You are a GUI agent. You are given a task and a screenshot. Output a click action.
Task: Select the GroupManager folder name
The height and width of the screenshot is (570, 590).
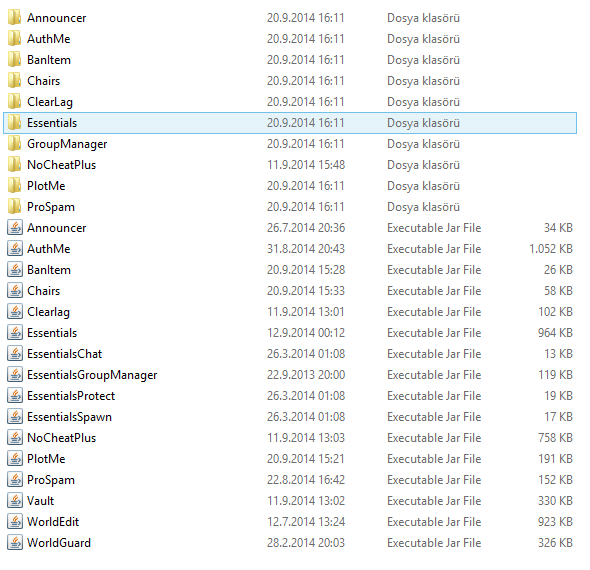[67, 144]
